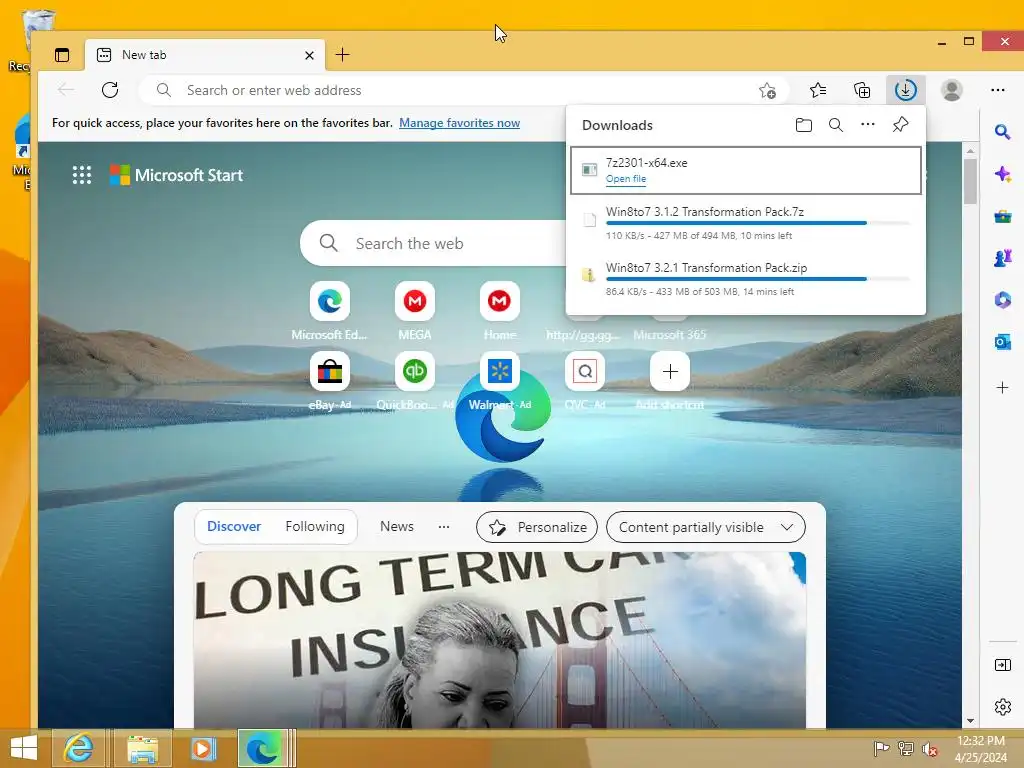The image size is (1024, 768).
Task: Open the sidebar Microsoft 365 icon
Action: coord(1002,300)
